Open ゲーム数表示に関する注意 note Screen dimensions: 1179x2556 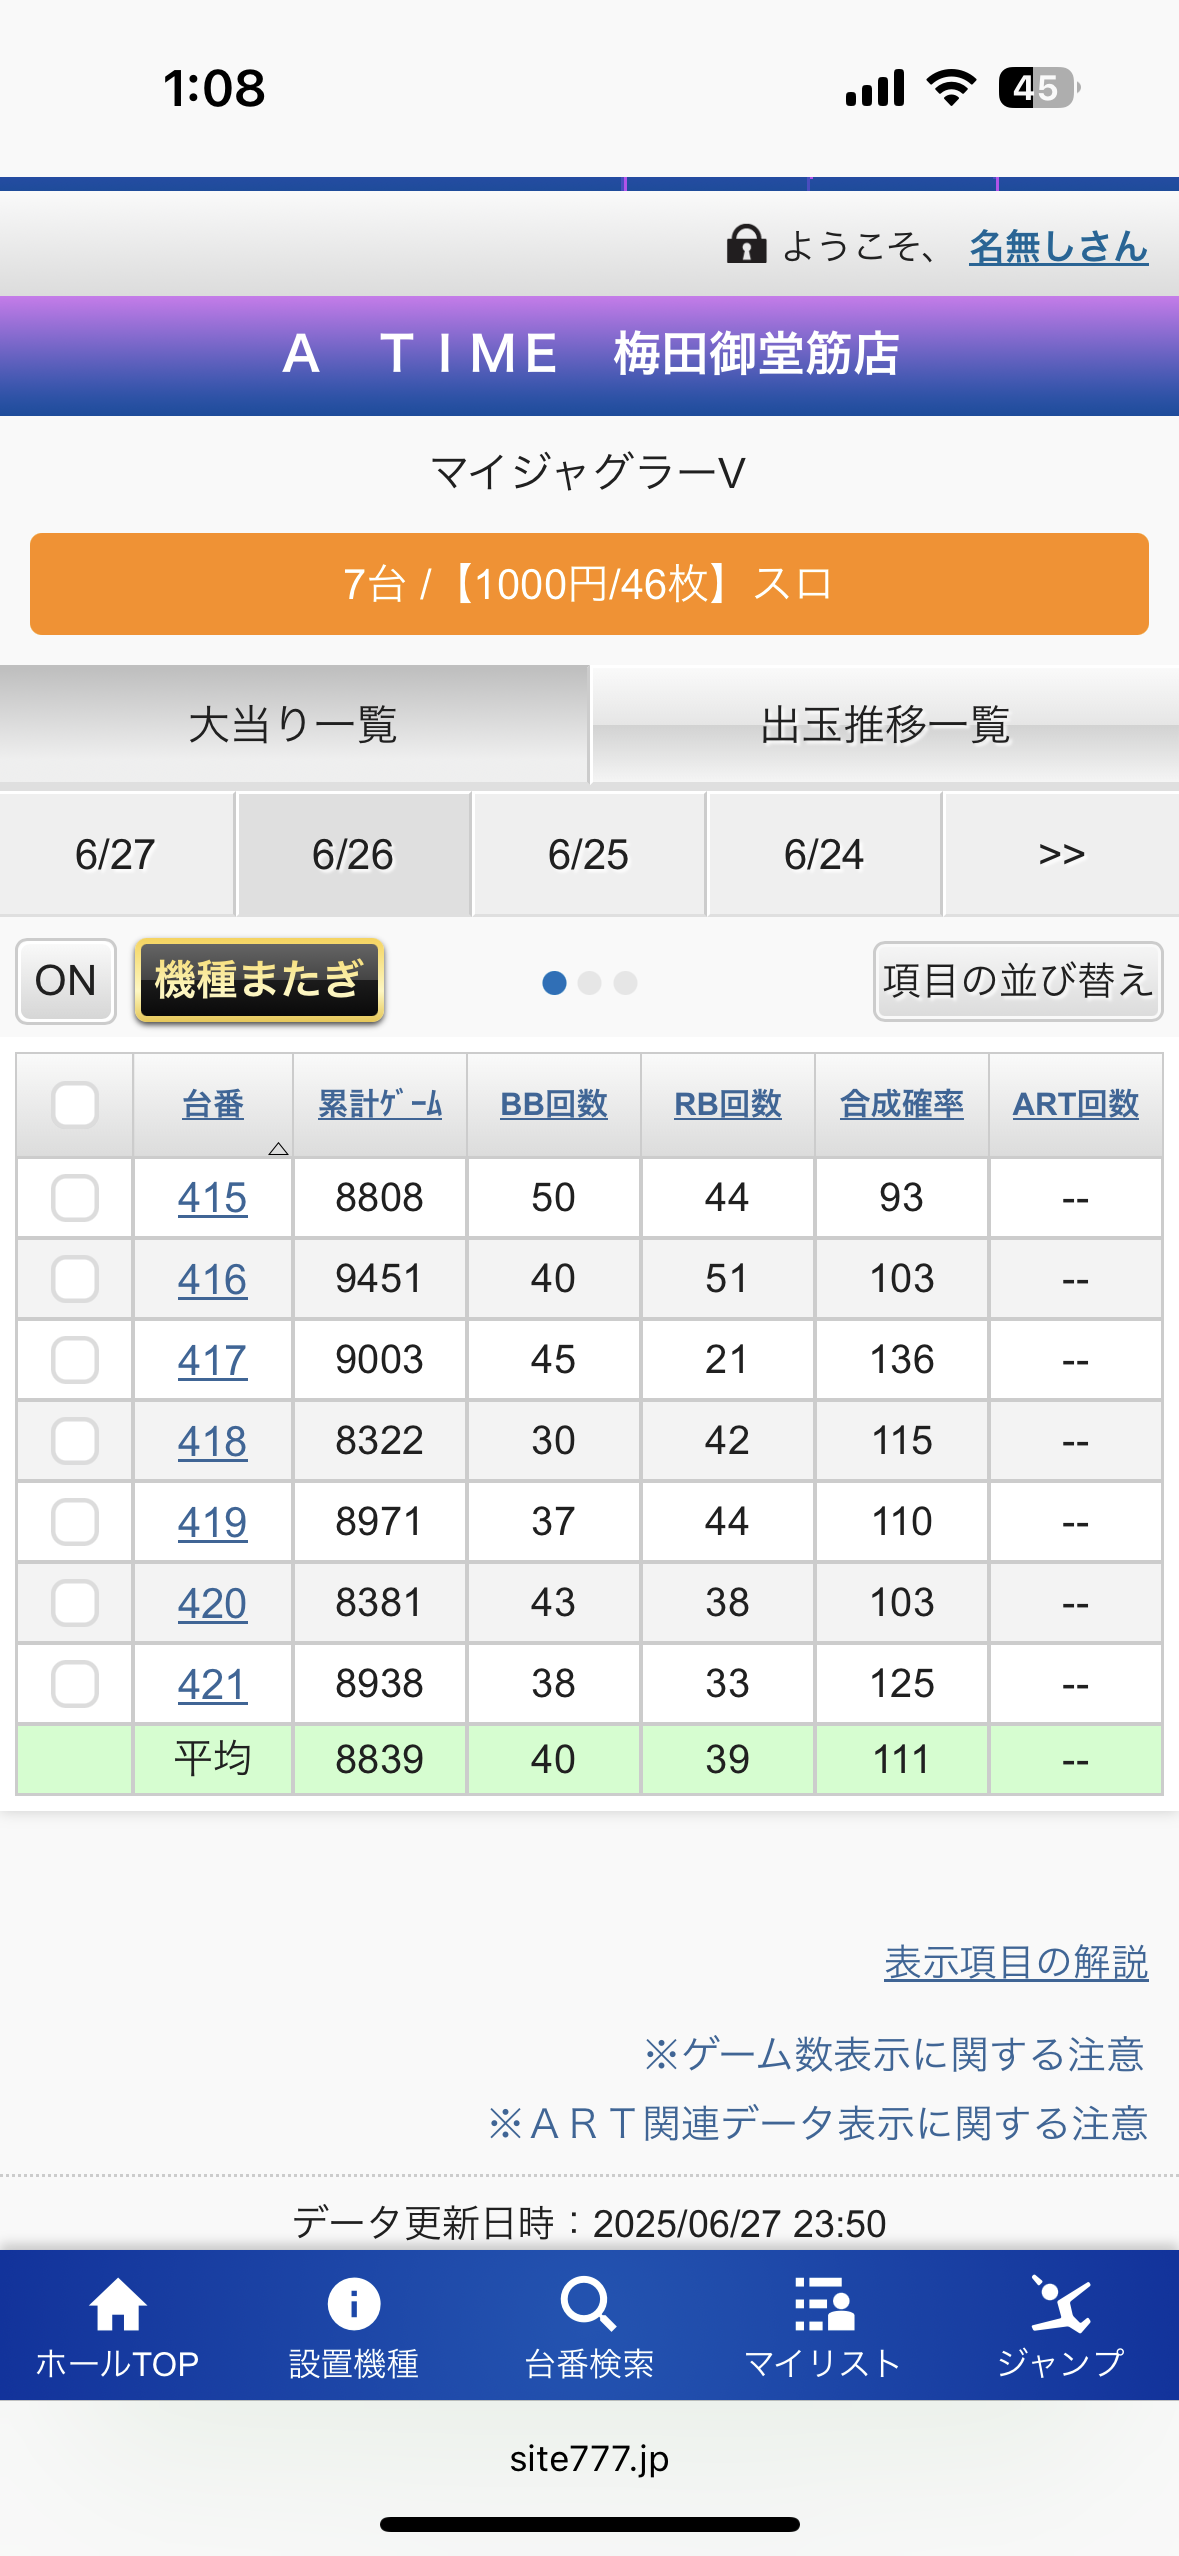point(895,2054)
